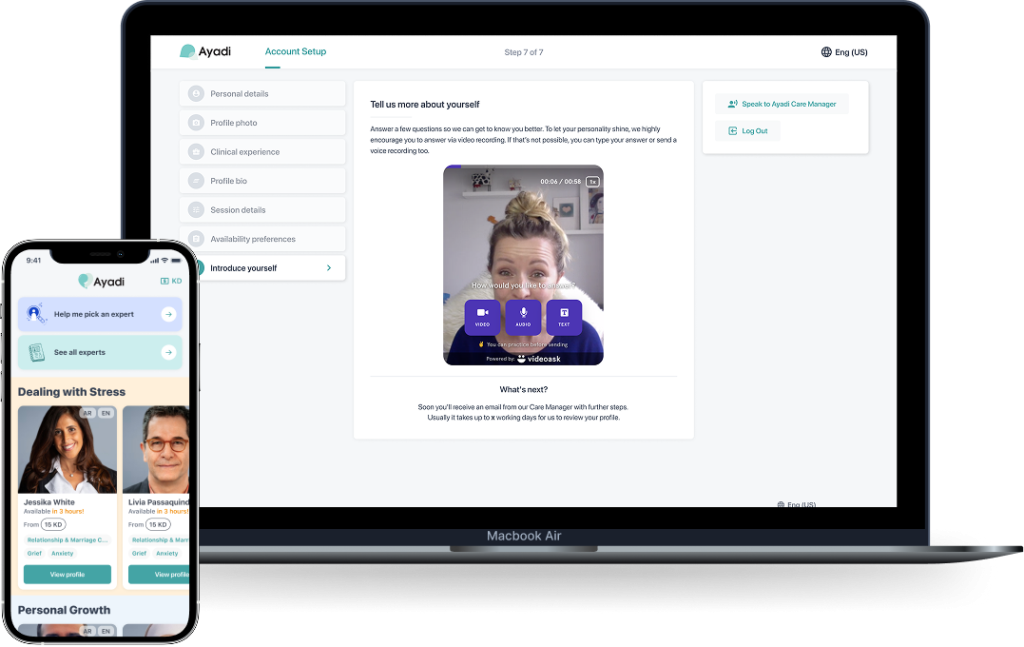Choose Text answer in the videoask widget
1024x647 pixels.
[x=564, y=317]
